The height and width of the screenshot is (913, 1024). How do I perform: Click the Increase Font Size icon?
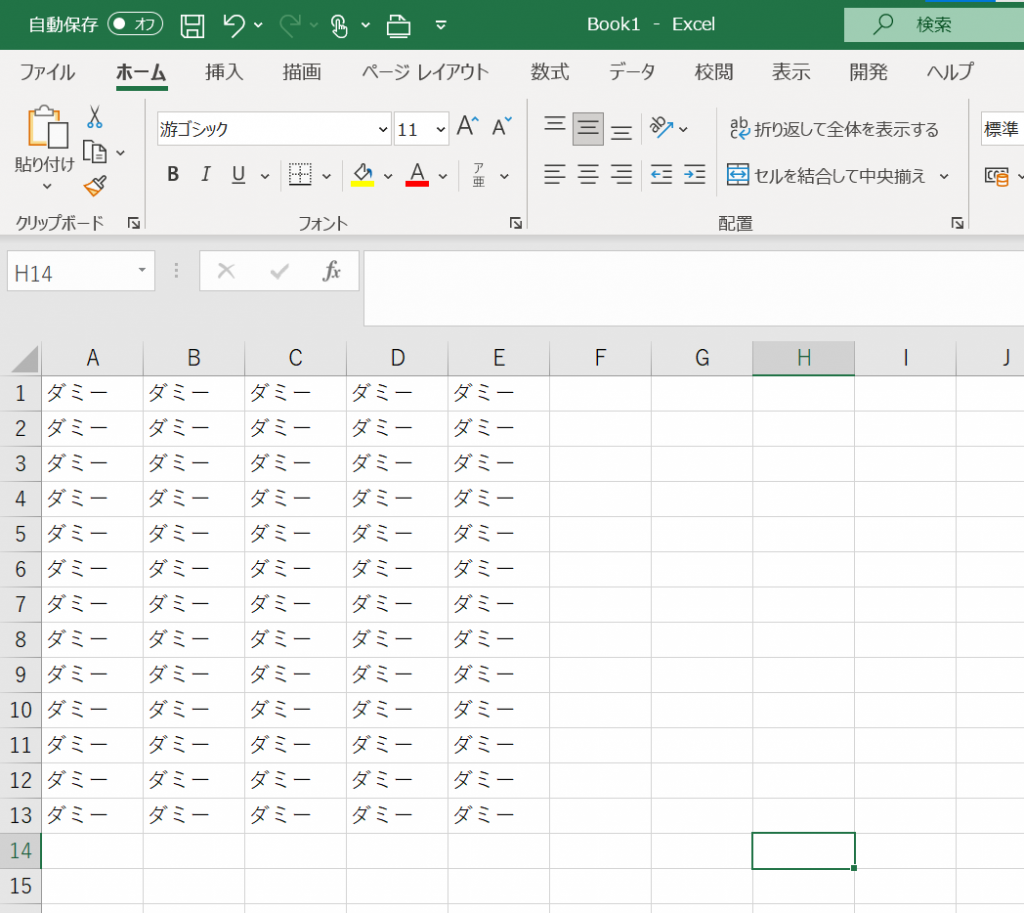coord(467,127)
